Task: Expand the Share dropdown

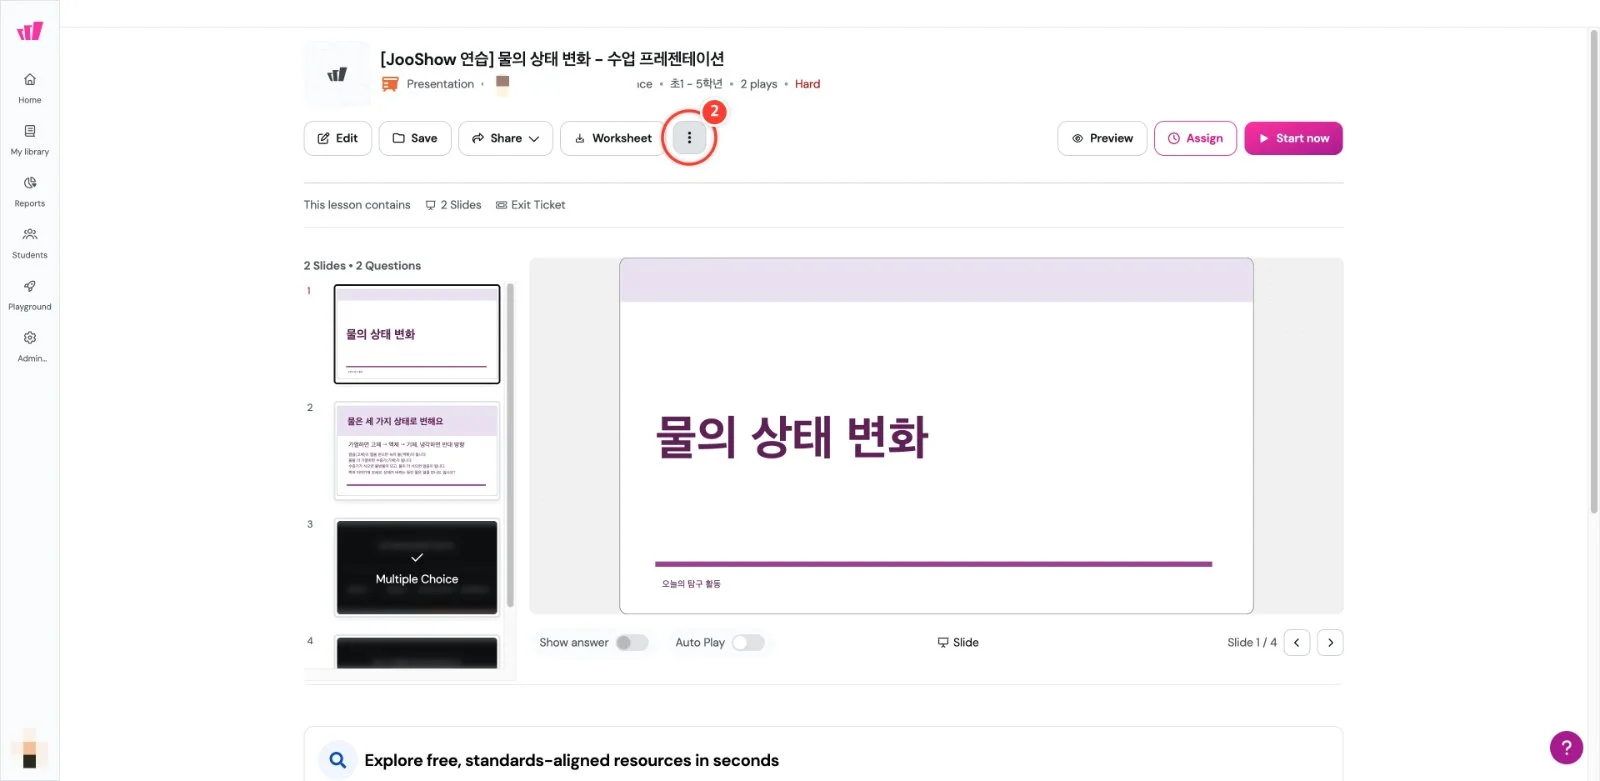Action: pyautogui.click(x=506, y=138)
